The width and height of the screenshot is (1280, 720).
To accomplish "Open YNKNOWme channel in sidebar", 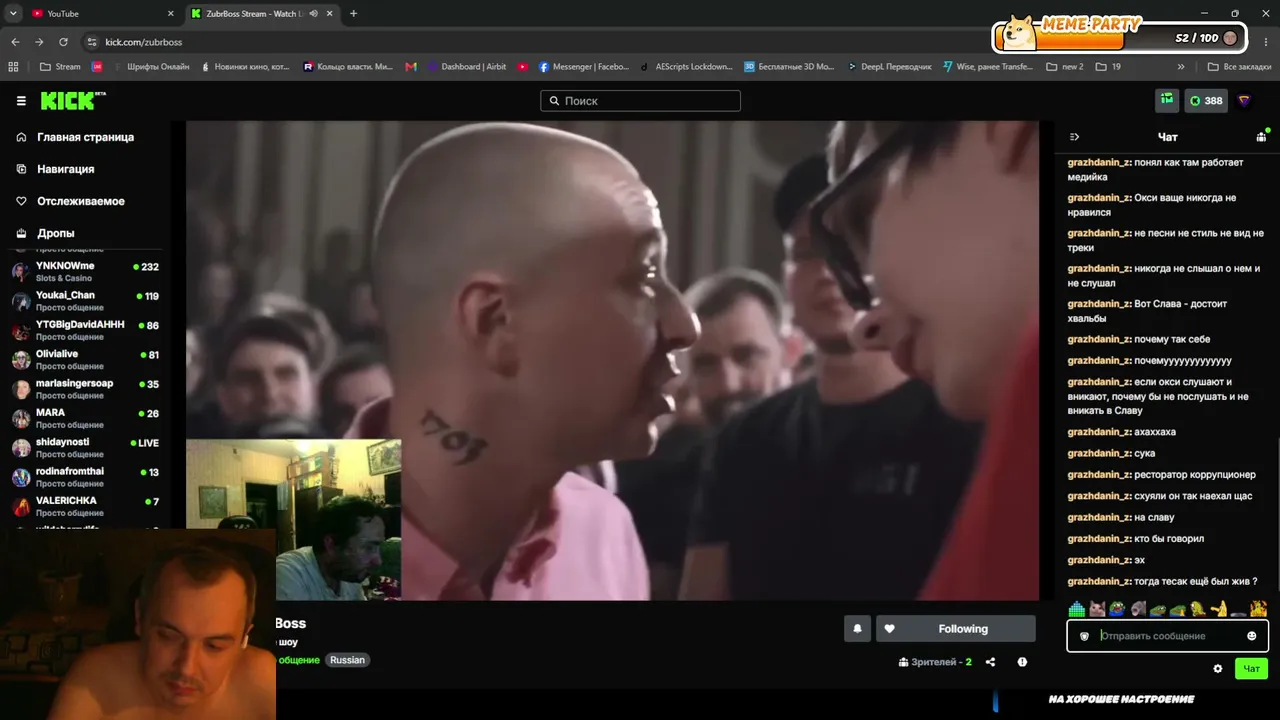I will (85, 271).
